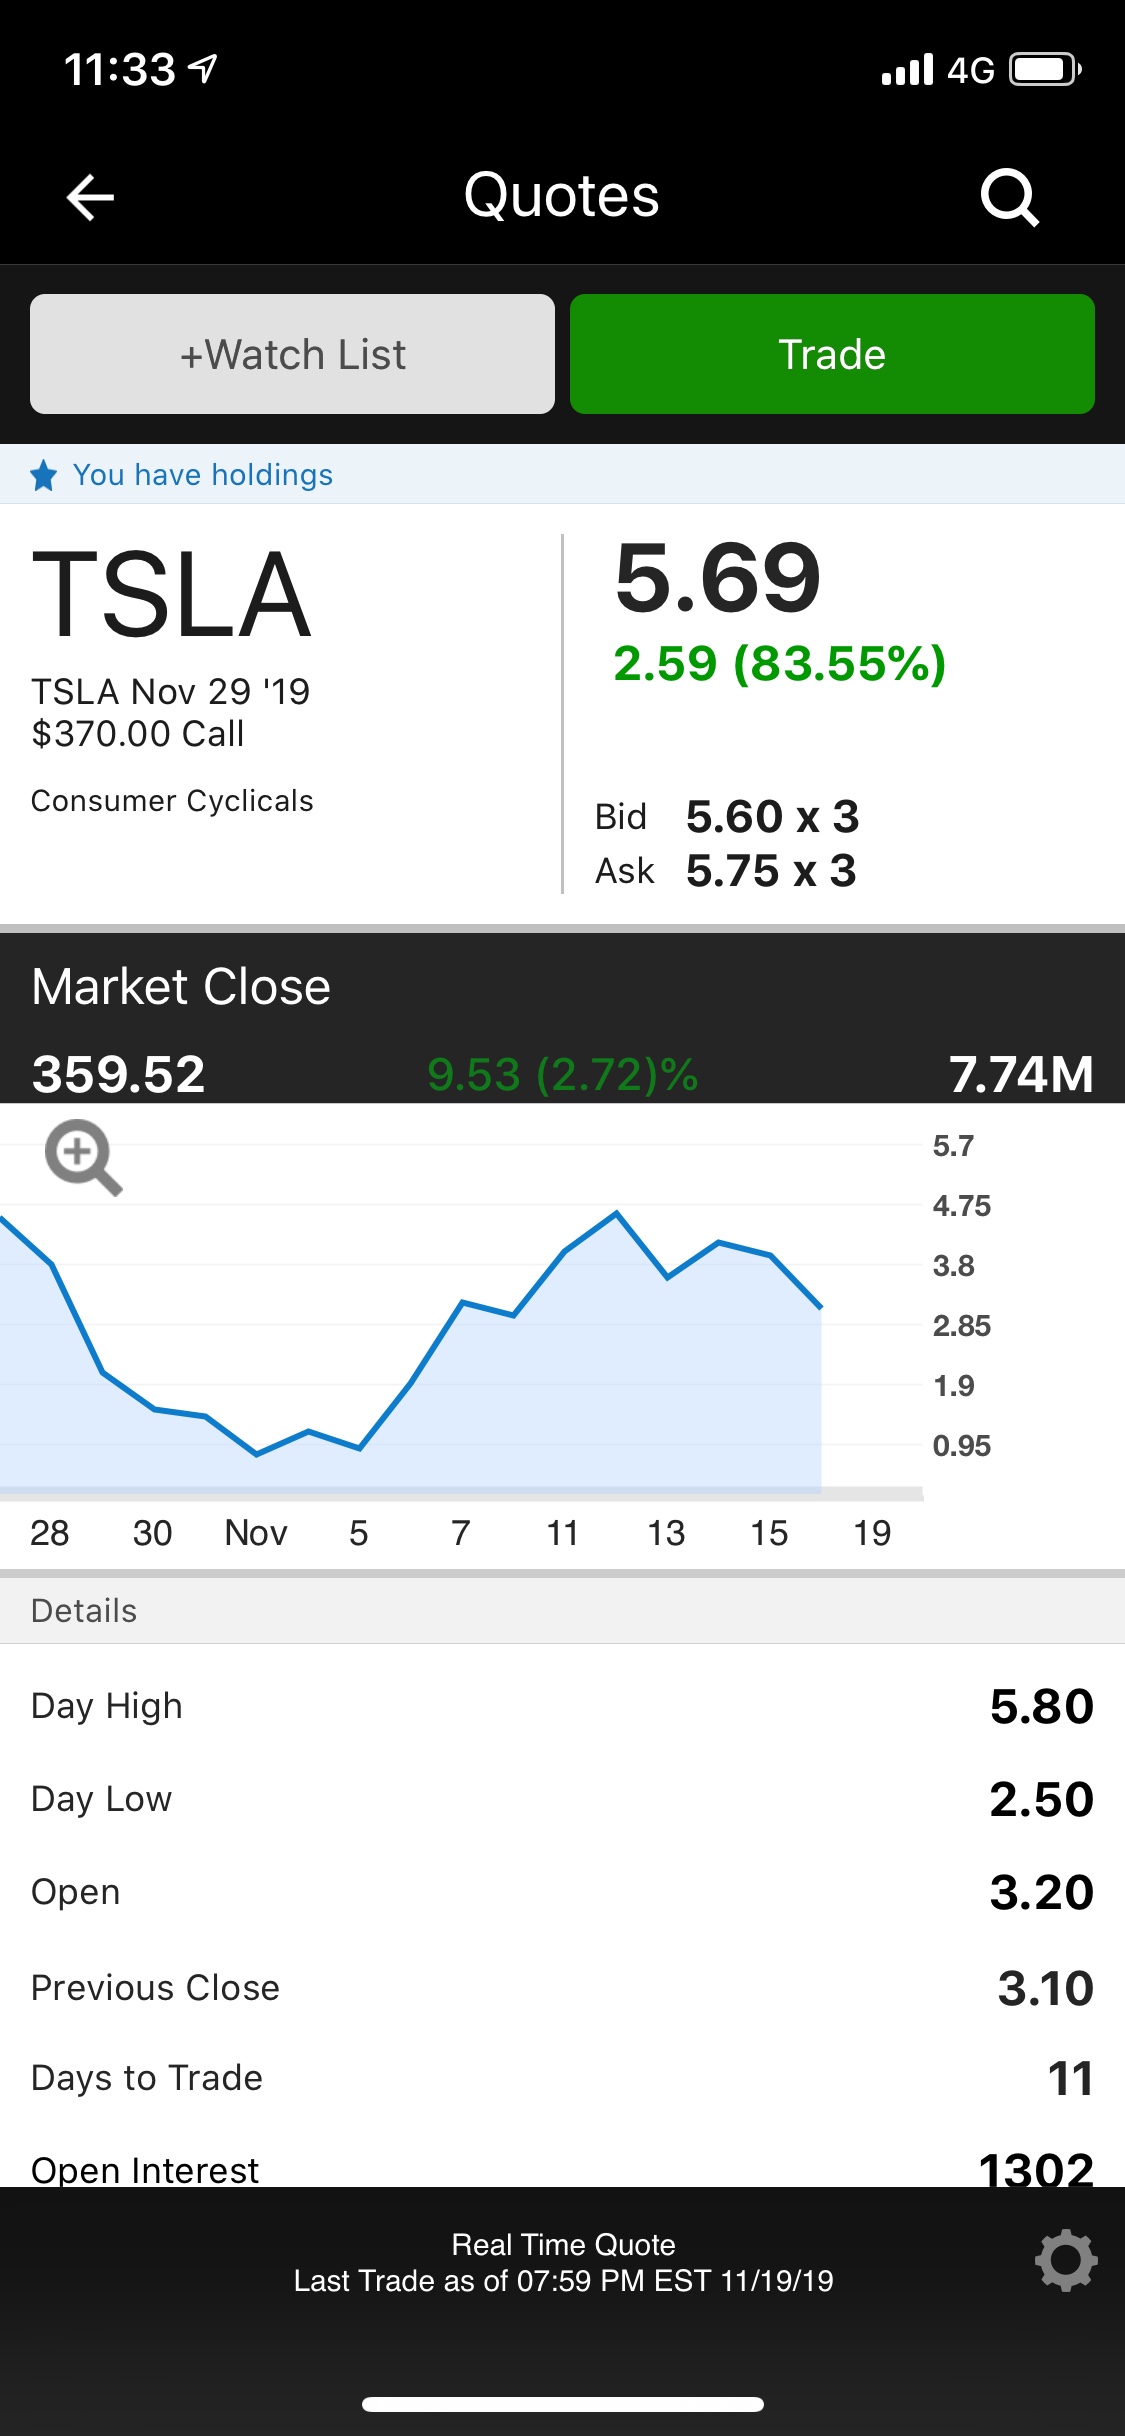1125x2436 pixels.
Task: Select the Ask price 5.75 x 3
Action: (x=770, y=871)
